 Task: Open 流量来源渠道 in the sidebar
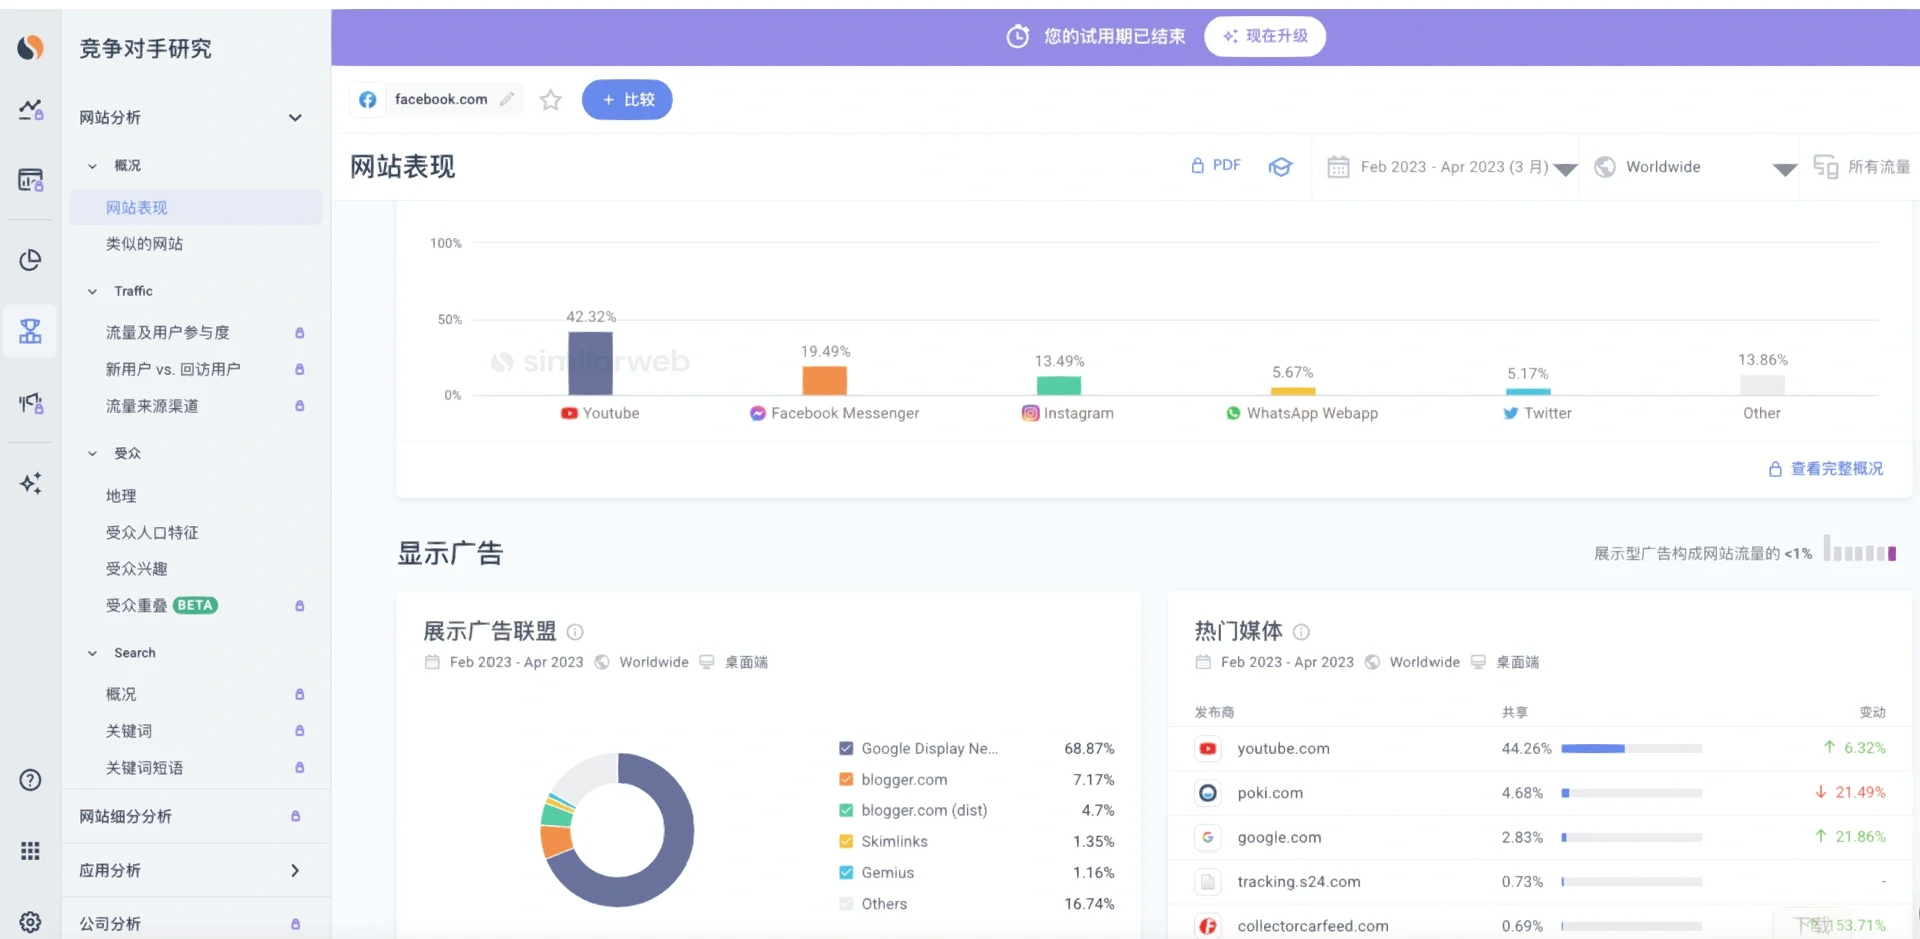[x=152, y=406]
